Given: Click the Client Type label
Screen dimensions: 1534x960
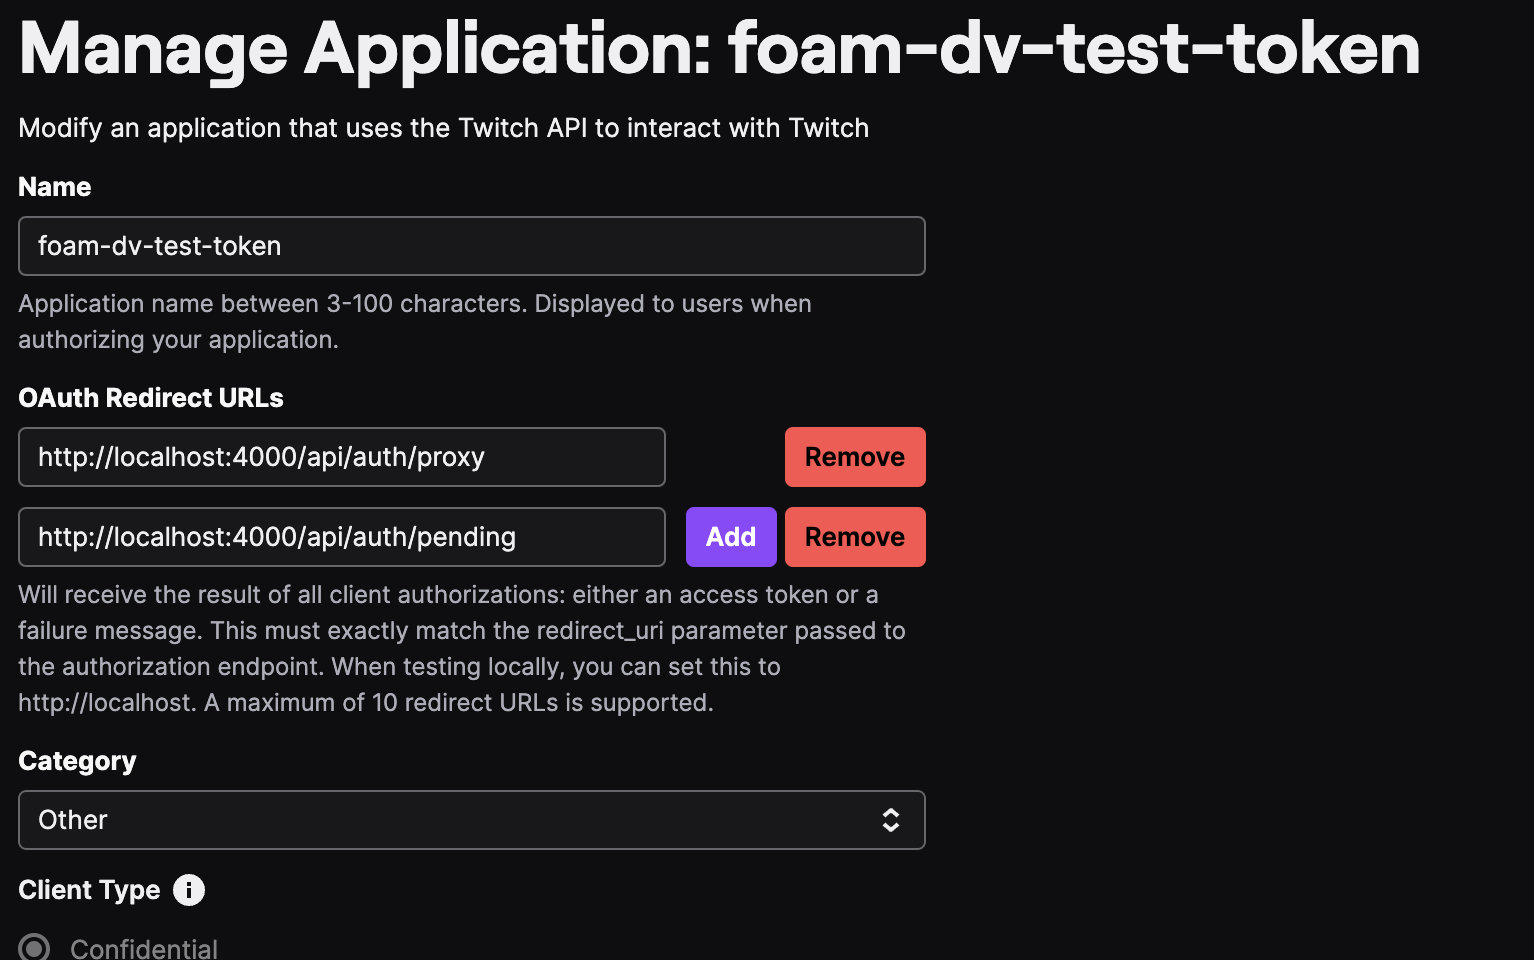Looking at the screenshot, I should [89, 889].
